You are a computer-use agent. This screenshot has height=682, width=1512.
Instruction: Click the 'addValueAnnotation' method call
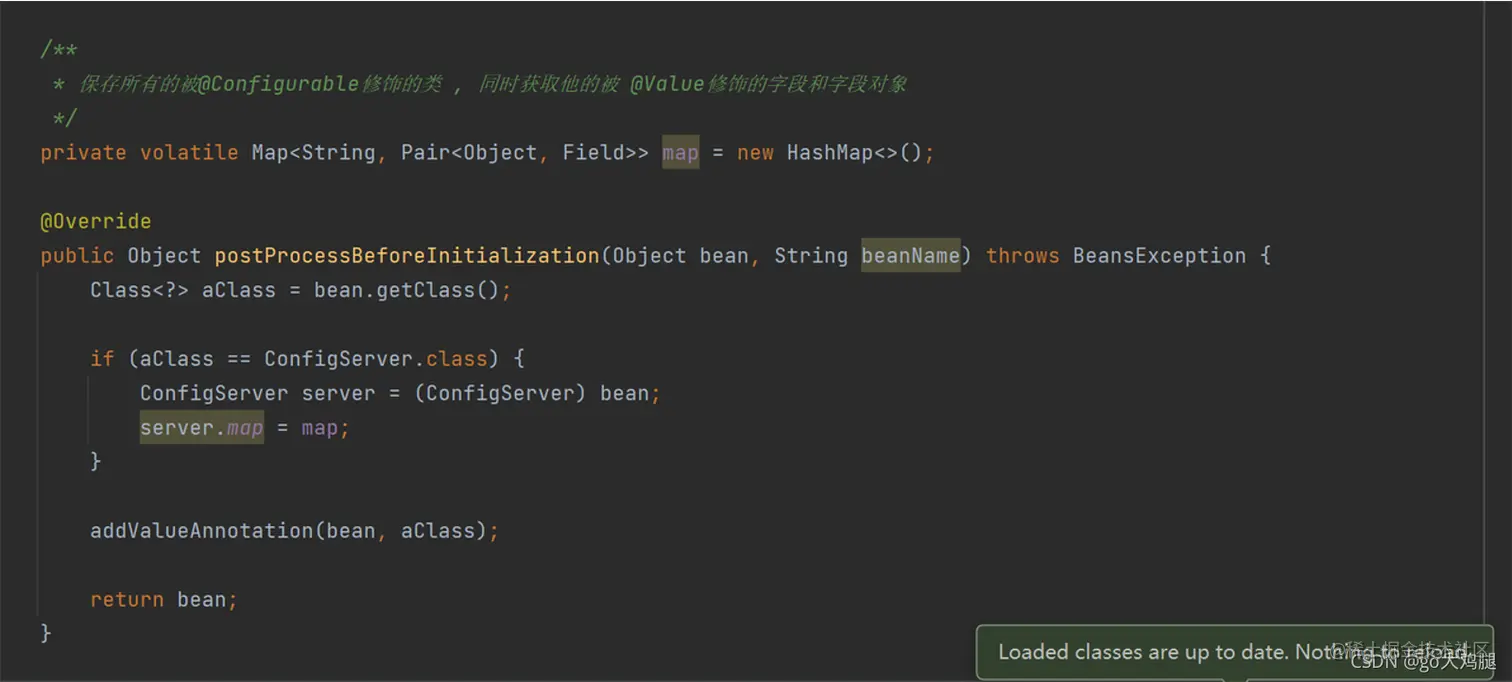tap(202, 531)
